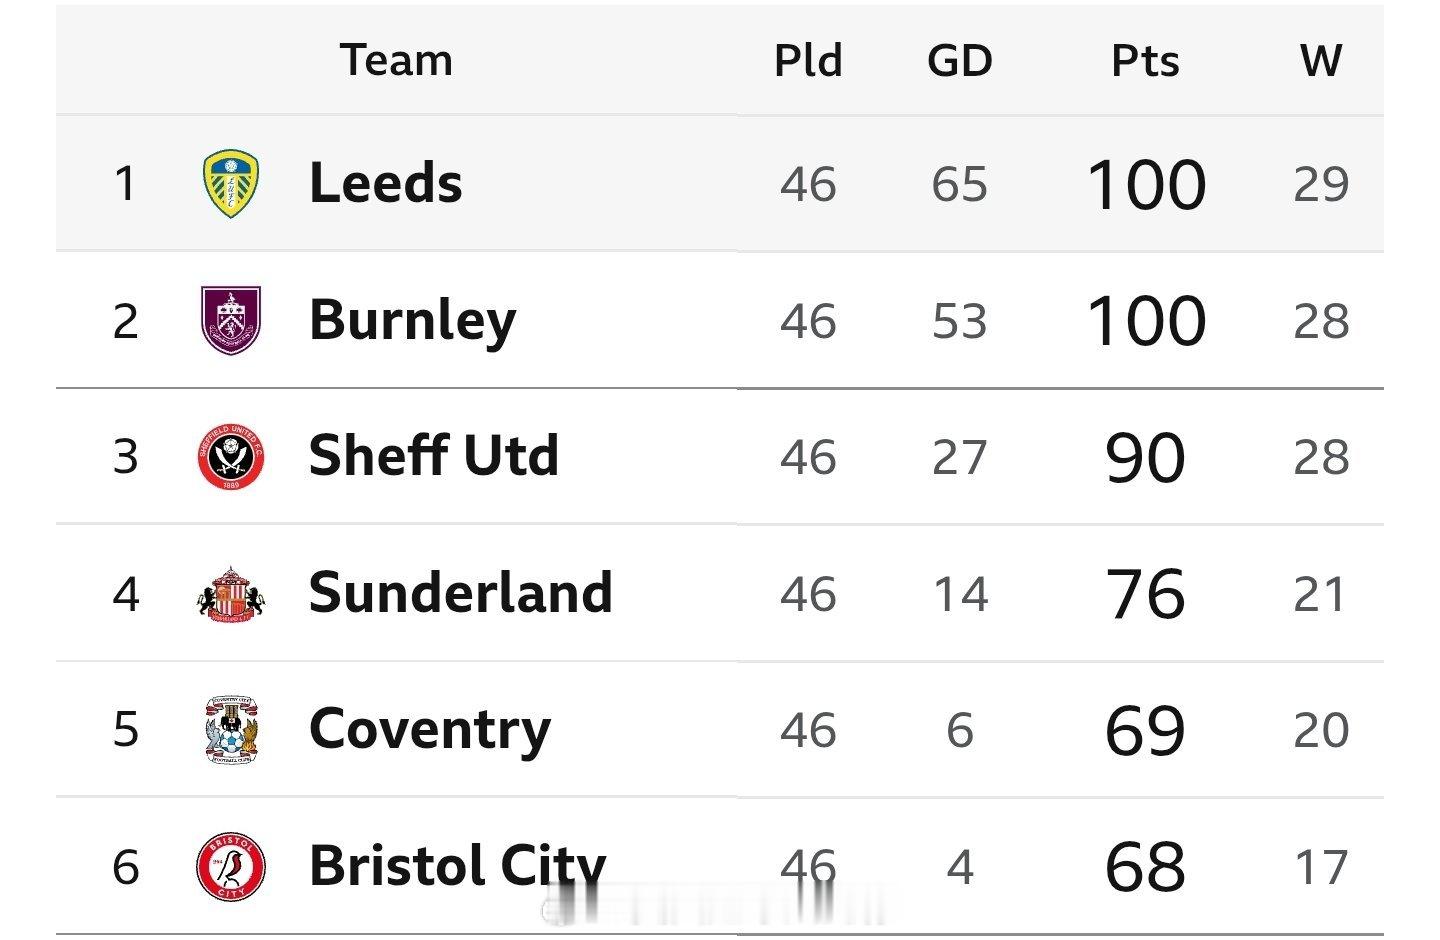This screenshot has height=940, width=1440.
Task: Open the Coventry team page
Action: point(430,731)
